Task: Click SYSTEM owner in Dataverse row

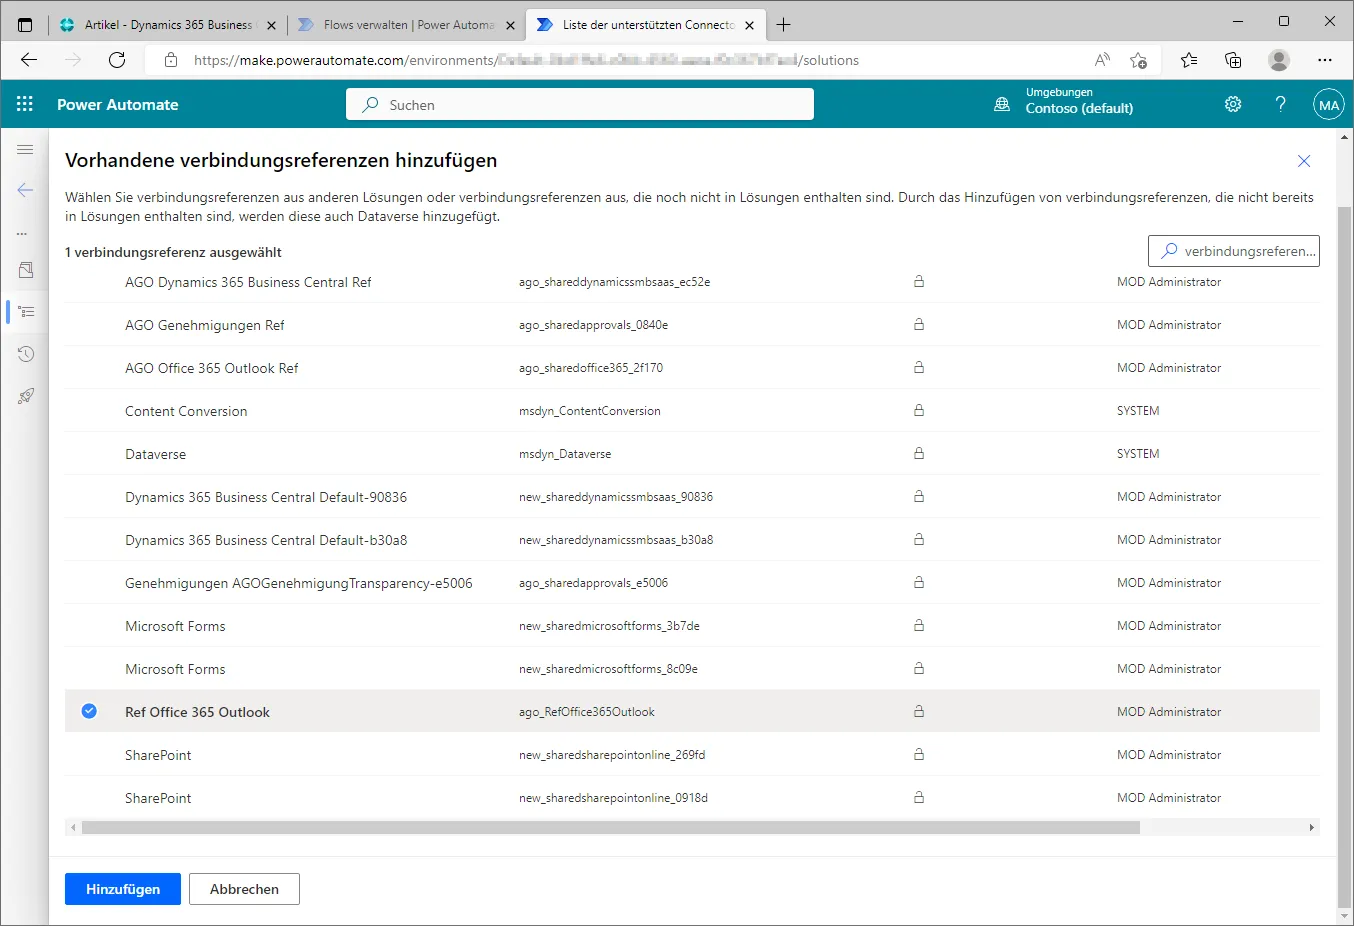Action: pos(1138,454)
